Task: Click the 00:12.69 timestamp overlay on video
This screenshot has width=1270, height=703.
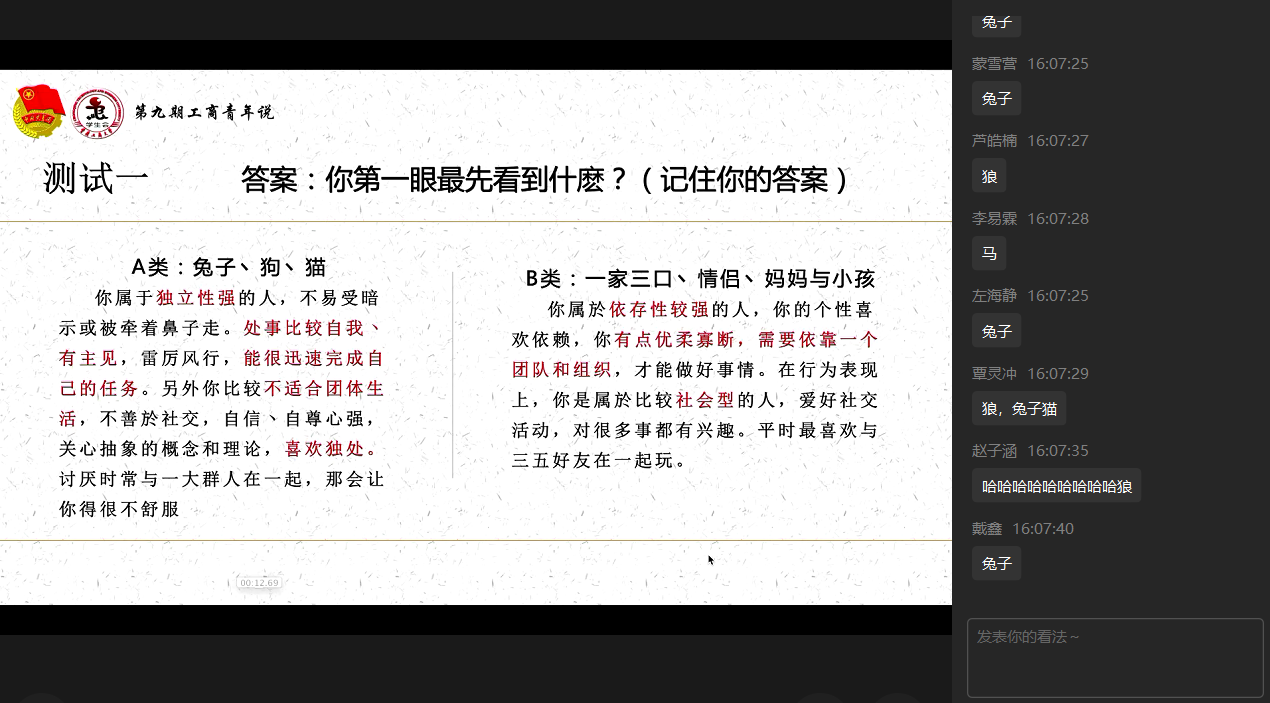Action: coord(259,583)
